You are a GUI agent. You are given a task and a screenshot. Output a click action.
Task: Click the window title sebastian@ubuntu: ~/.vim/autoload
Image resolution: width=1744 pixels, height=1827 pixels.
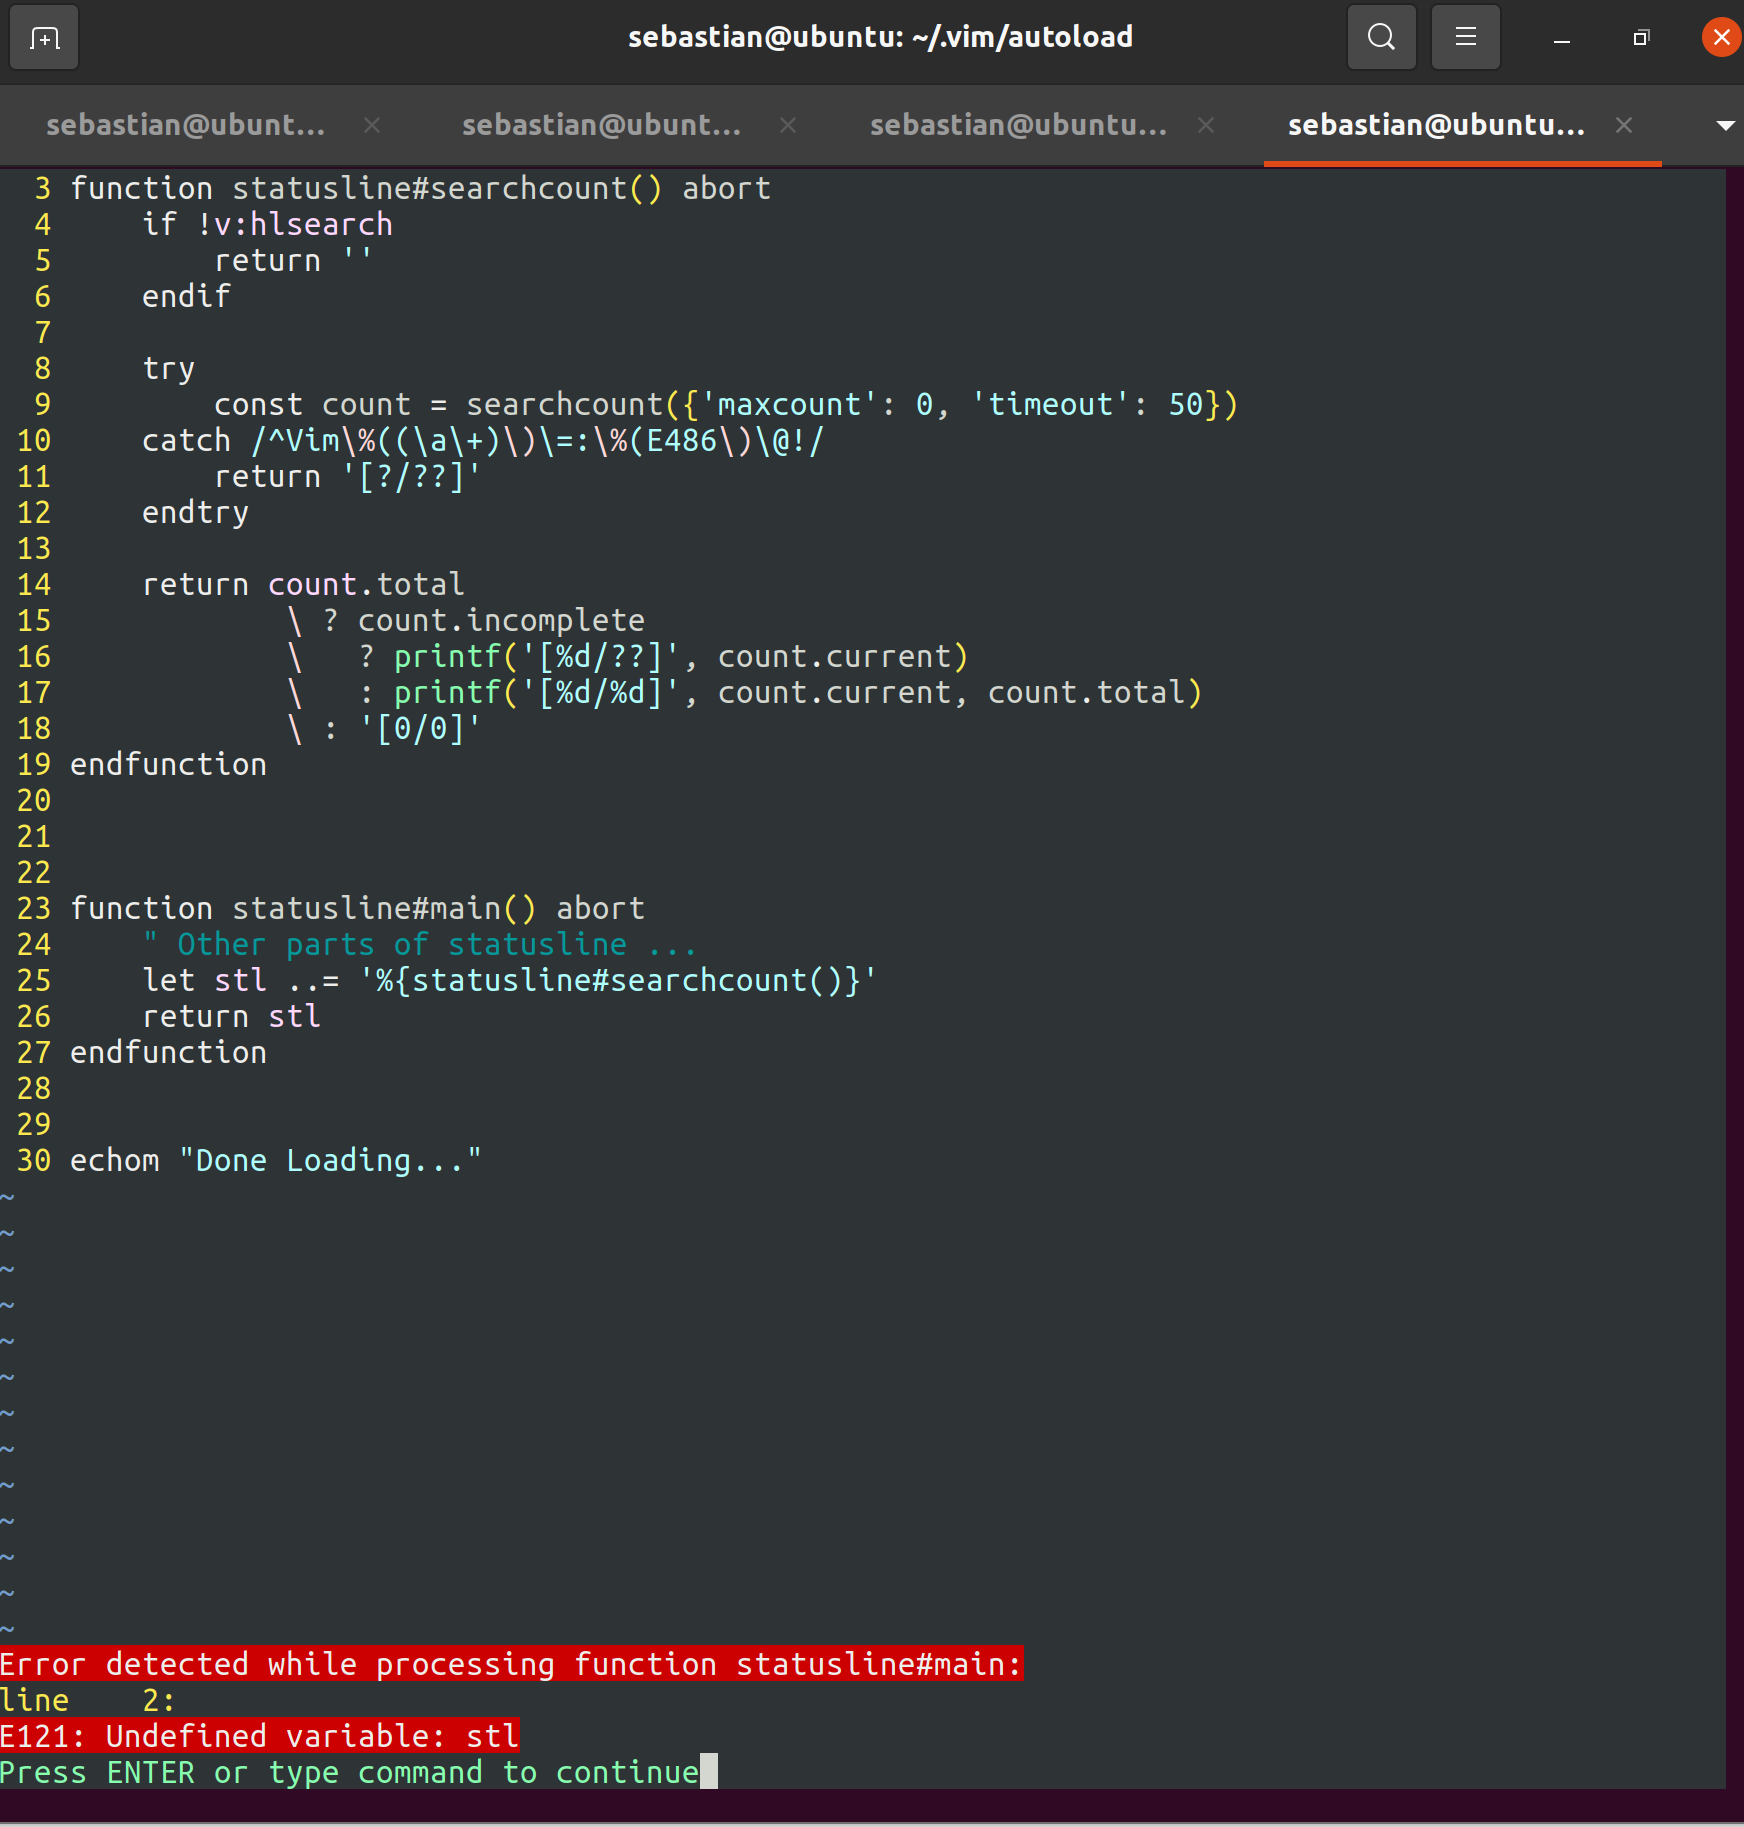pyautogui.click(x=880, y=37)
